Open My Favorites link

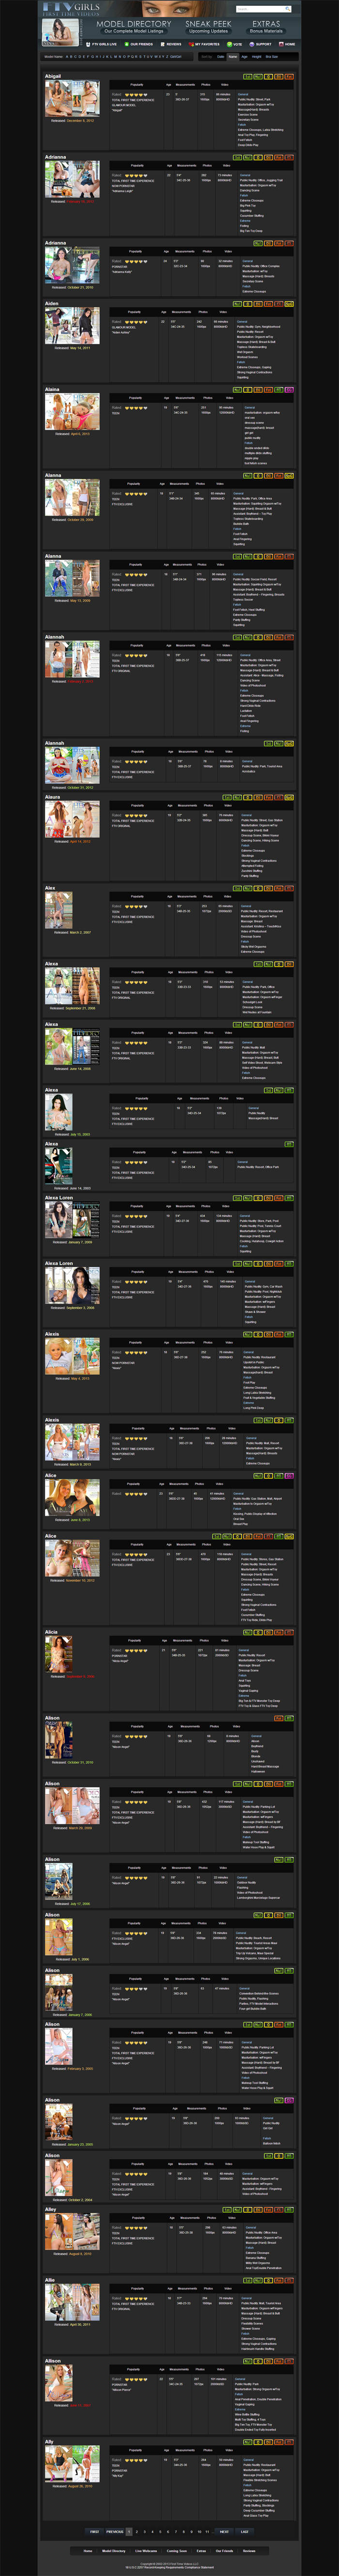205,44
